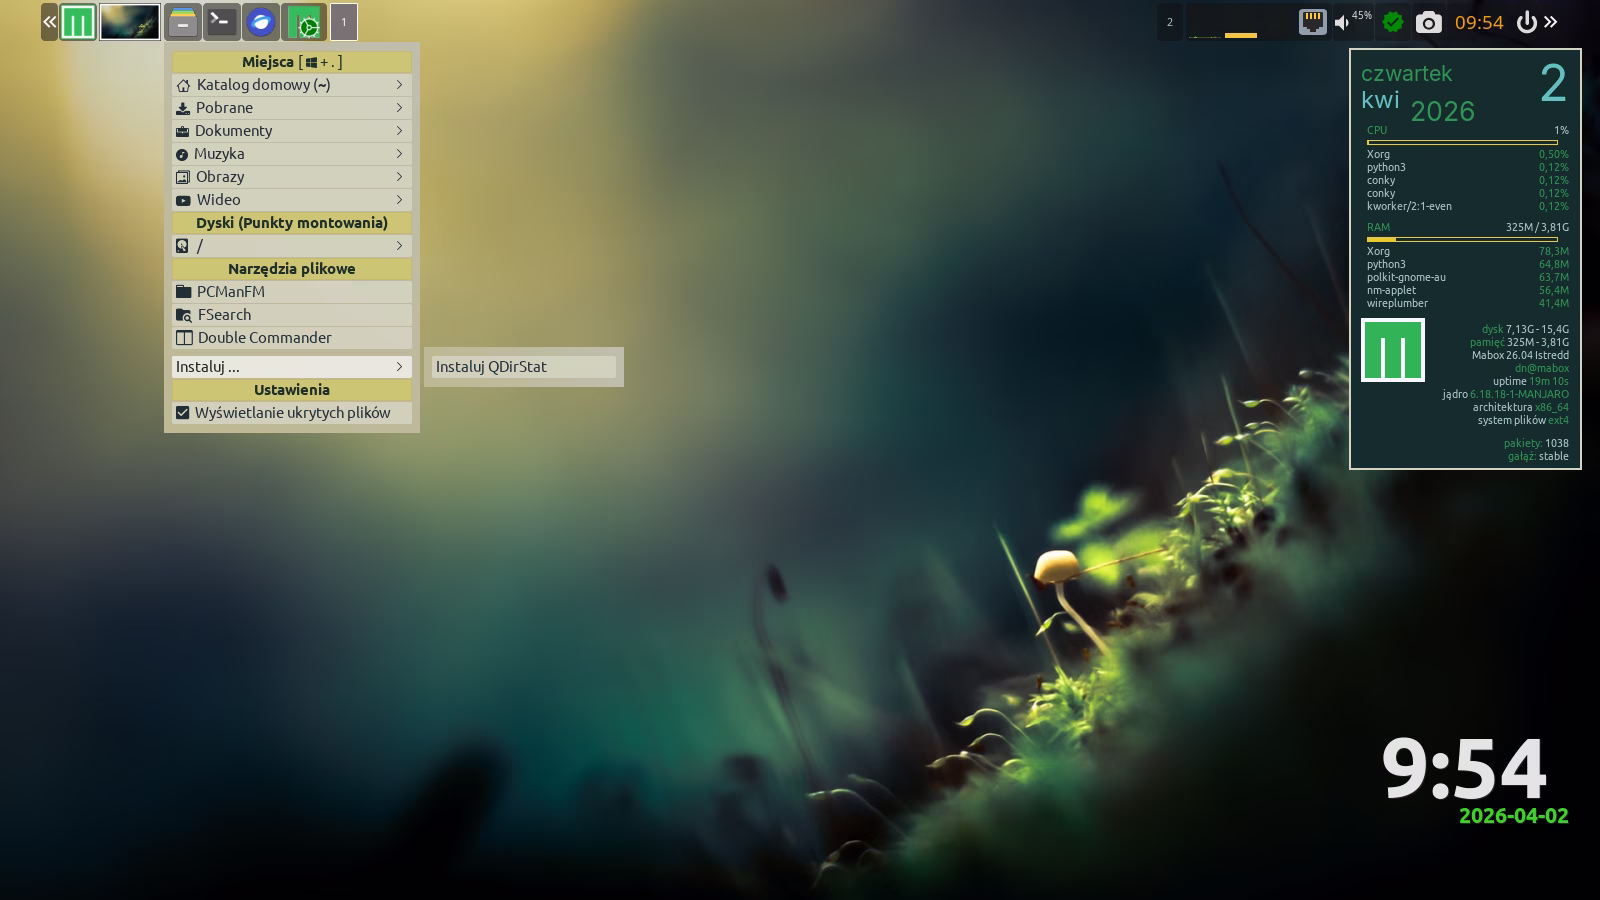1600x900 pixels.
Task: Switch to workspace 1 in panel
Action: tap(344, 22)
